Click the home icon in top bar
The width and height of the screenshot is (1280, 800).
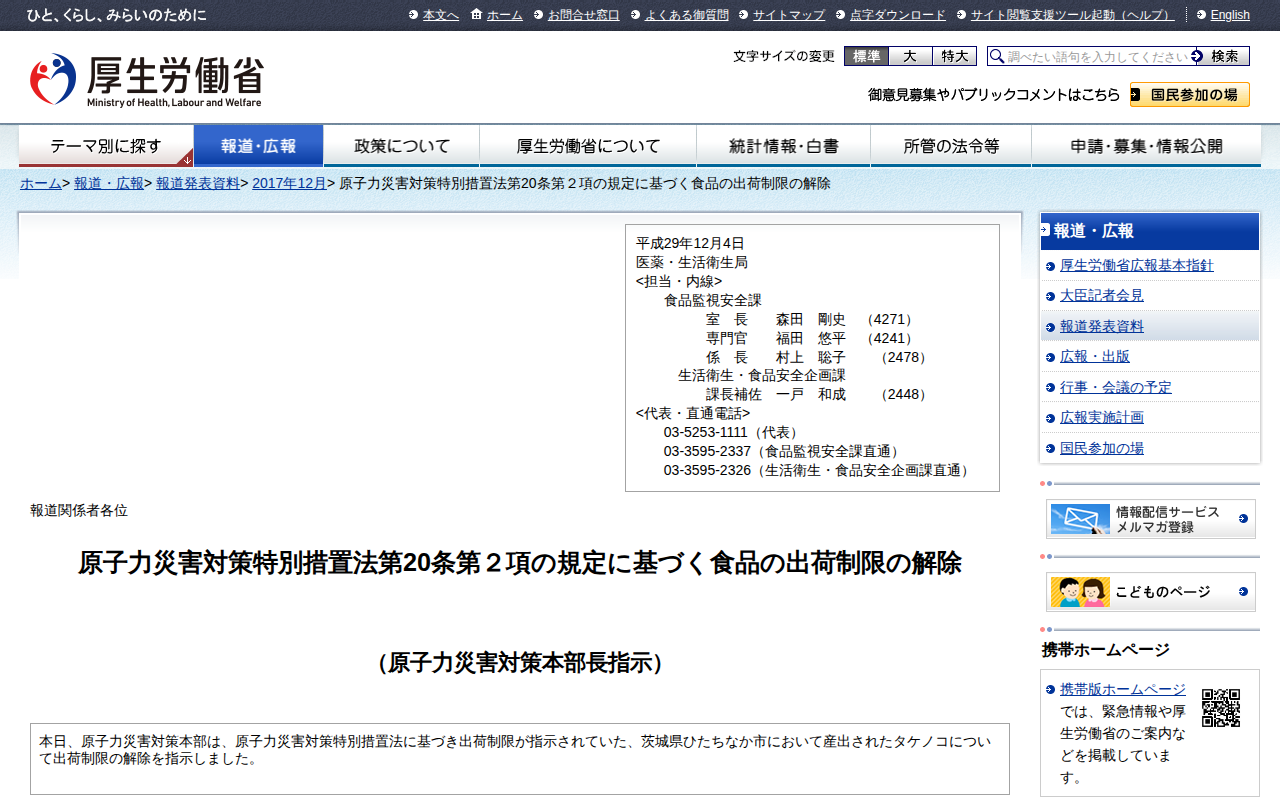[477, 15]
